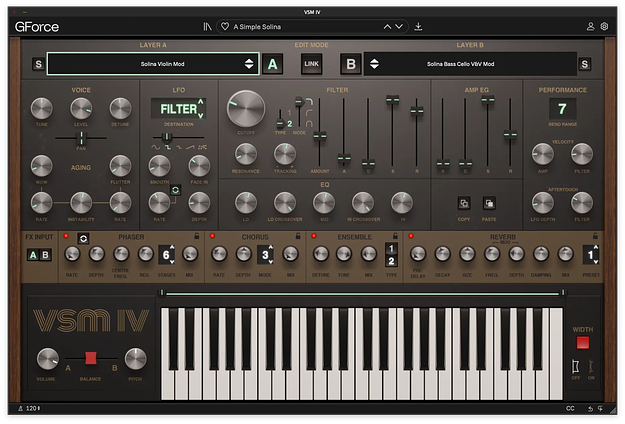
Task: Toggle the Phaser sync icon
Action: click(83, 238)
